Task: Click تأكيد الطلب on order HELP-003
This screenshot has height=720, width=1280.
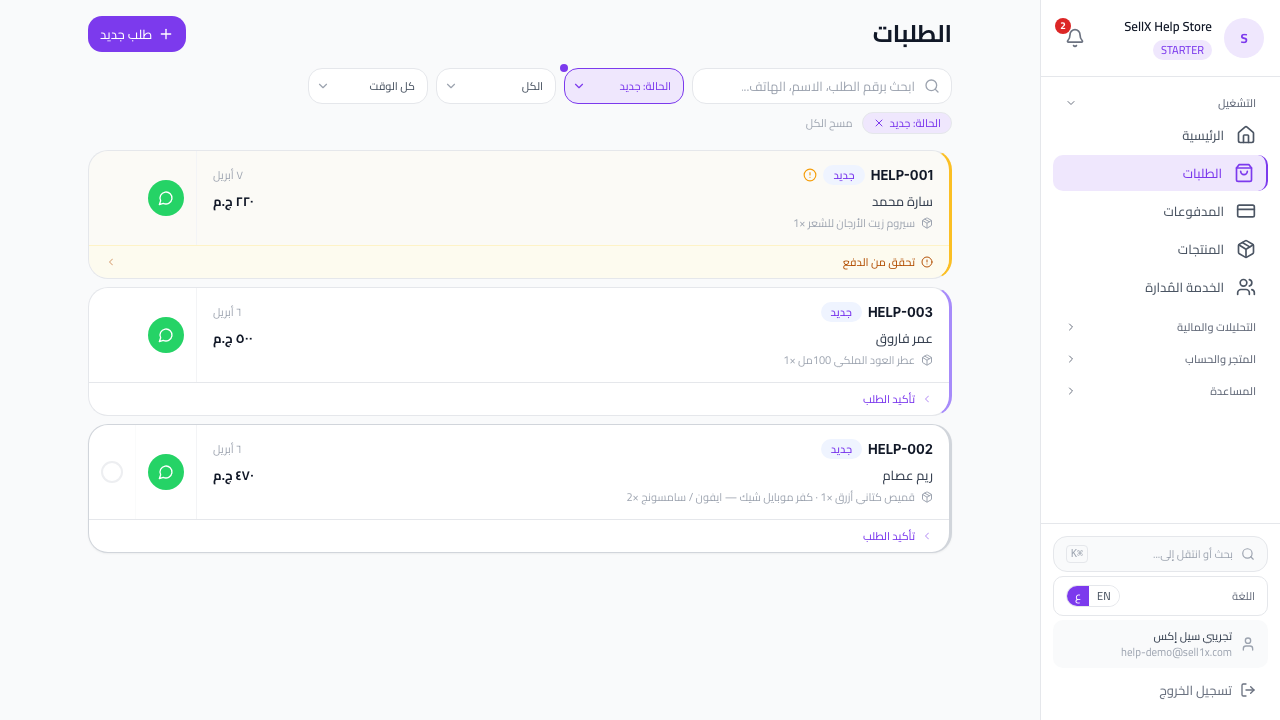Action: pyautogui.click(x=888, y=399)
